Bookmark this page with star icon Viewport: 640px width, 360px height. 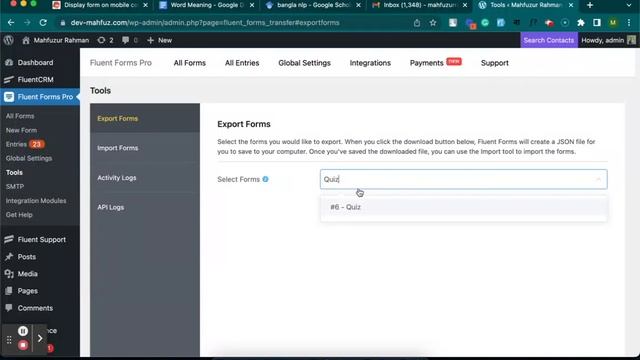click(433, 23)
